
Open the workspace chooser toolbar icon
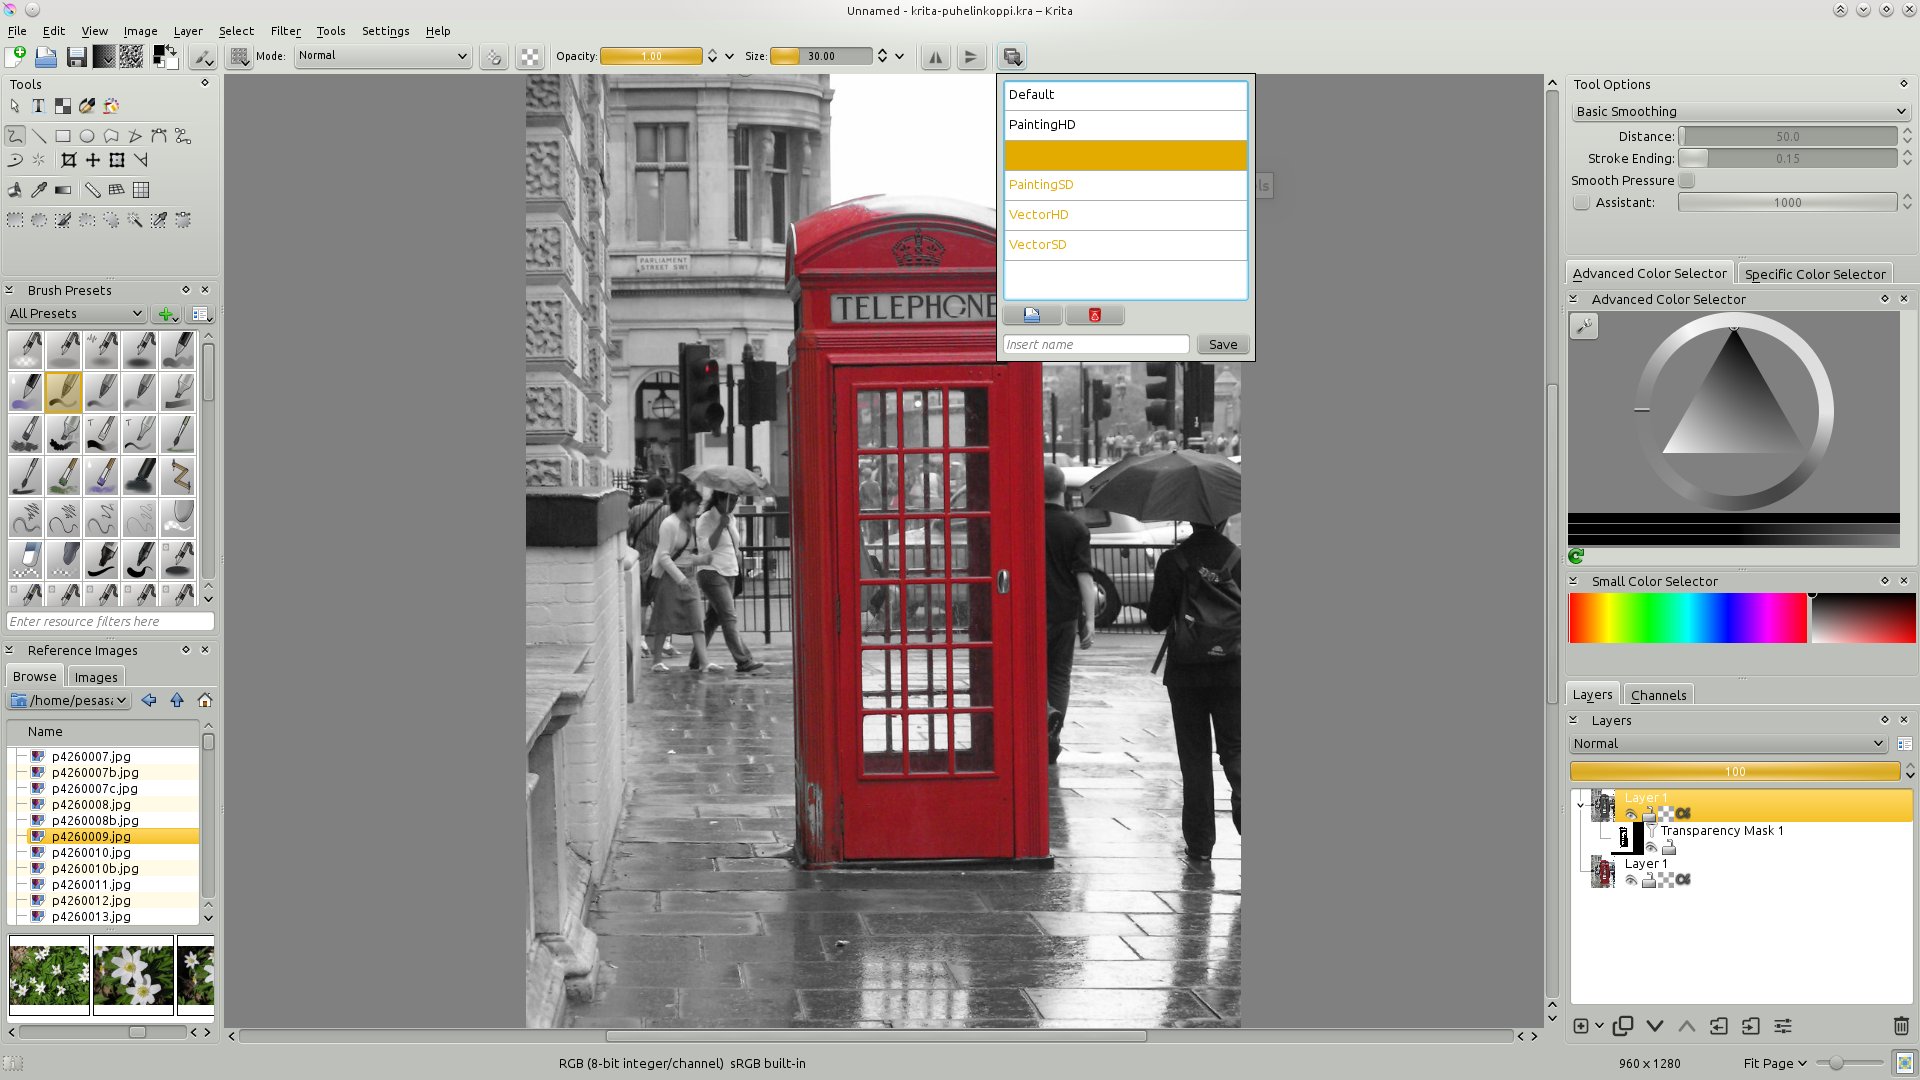coord(1012,57)
